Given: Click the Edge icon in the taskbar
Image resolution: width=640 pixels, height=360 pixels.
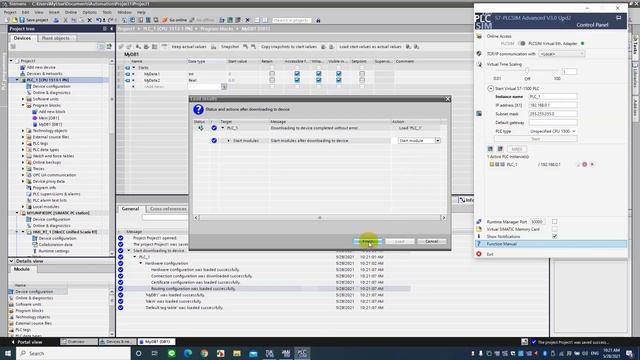Looking at the screenshot, I should [188, 353].
